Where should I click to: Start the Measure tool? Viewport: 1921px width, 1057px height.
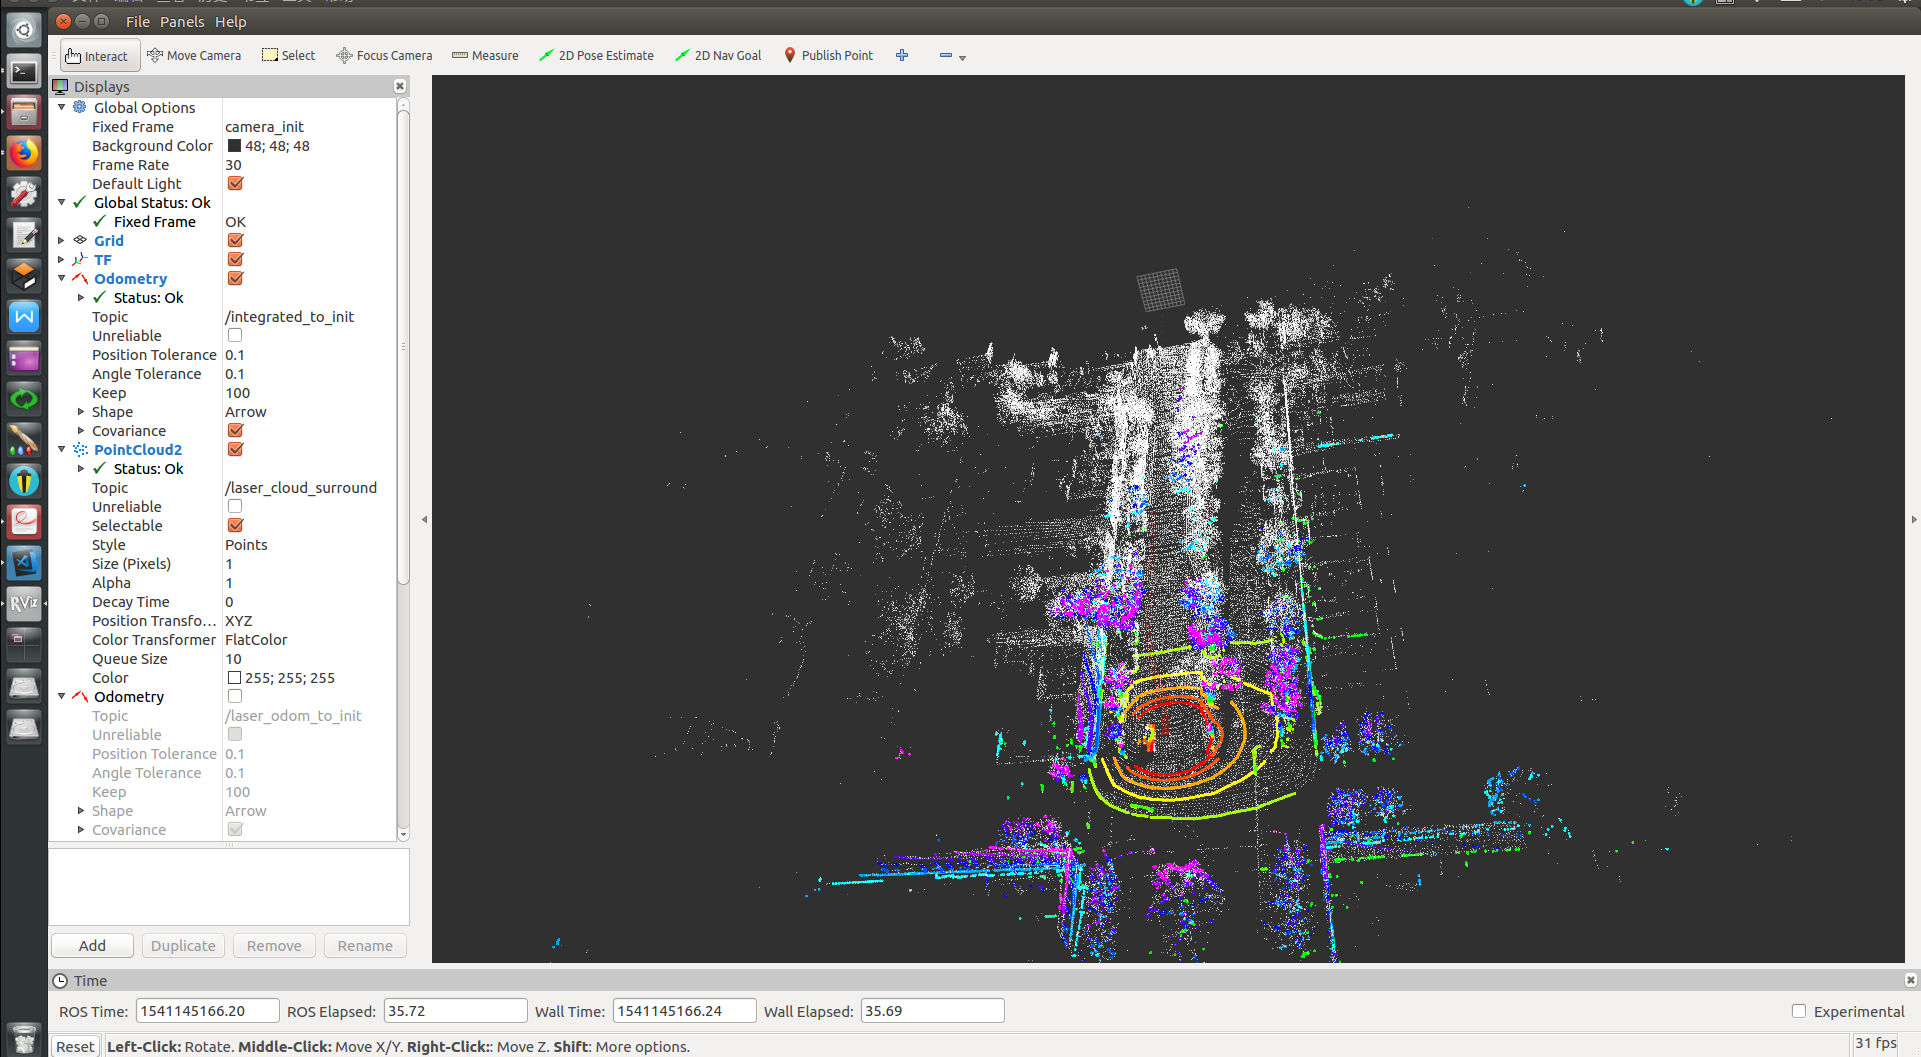coord(484,55)
